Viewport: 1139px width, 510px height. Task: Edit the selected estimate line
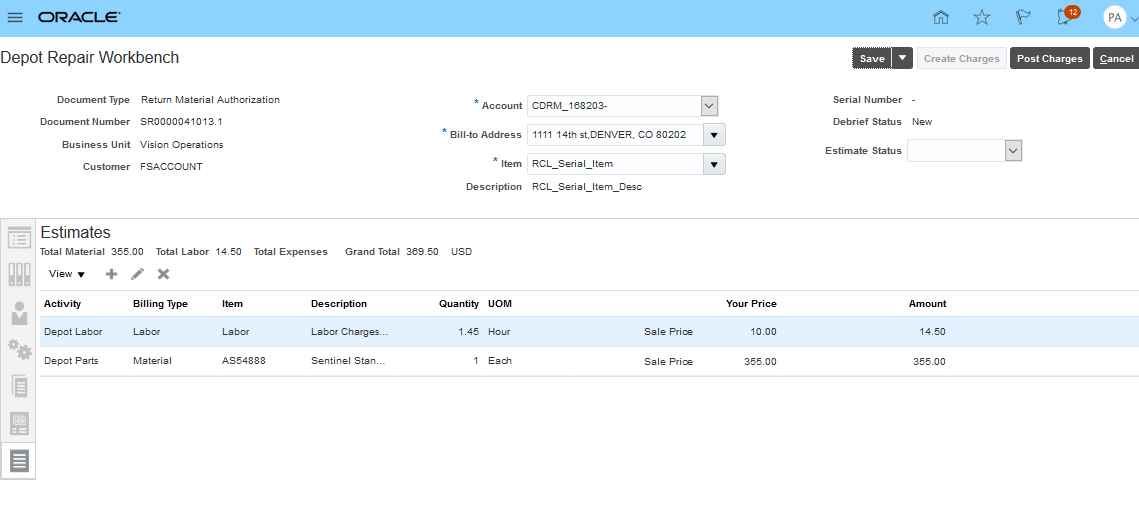click(137, 274)
